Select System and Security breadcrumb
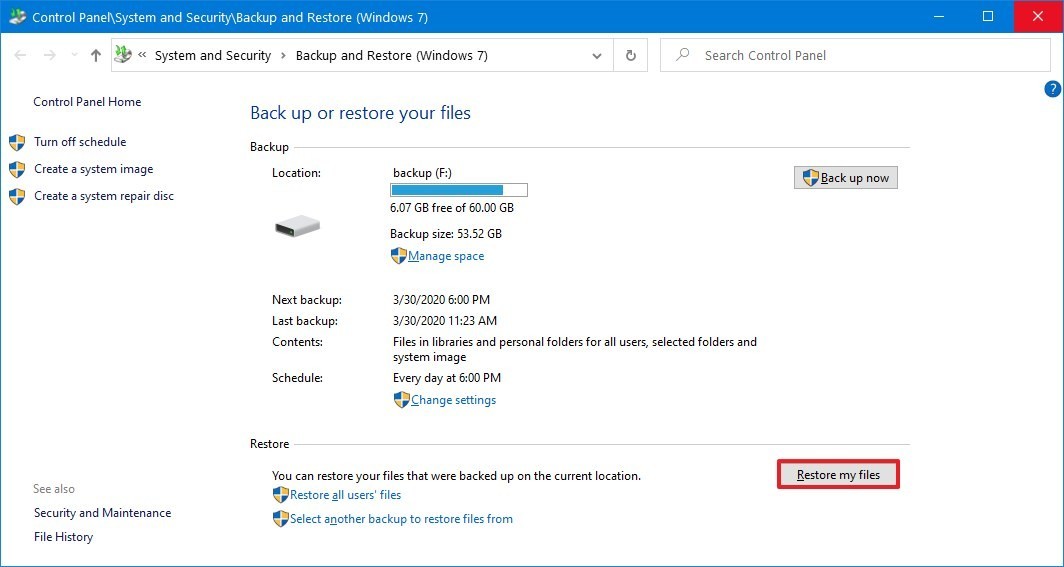The image size is (1064, 567). 212,56
